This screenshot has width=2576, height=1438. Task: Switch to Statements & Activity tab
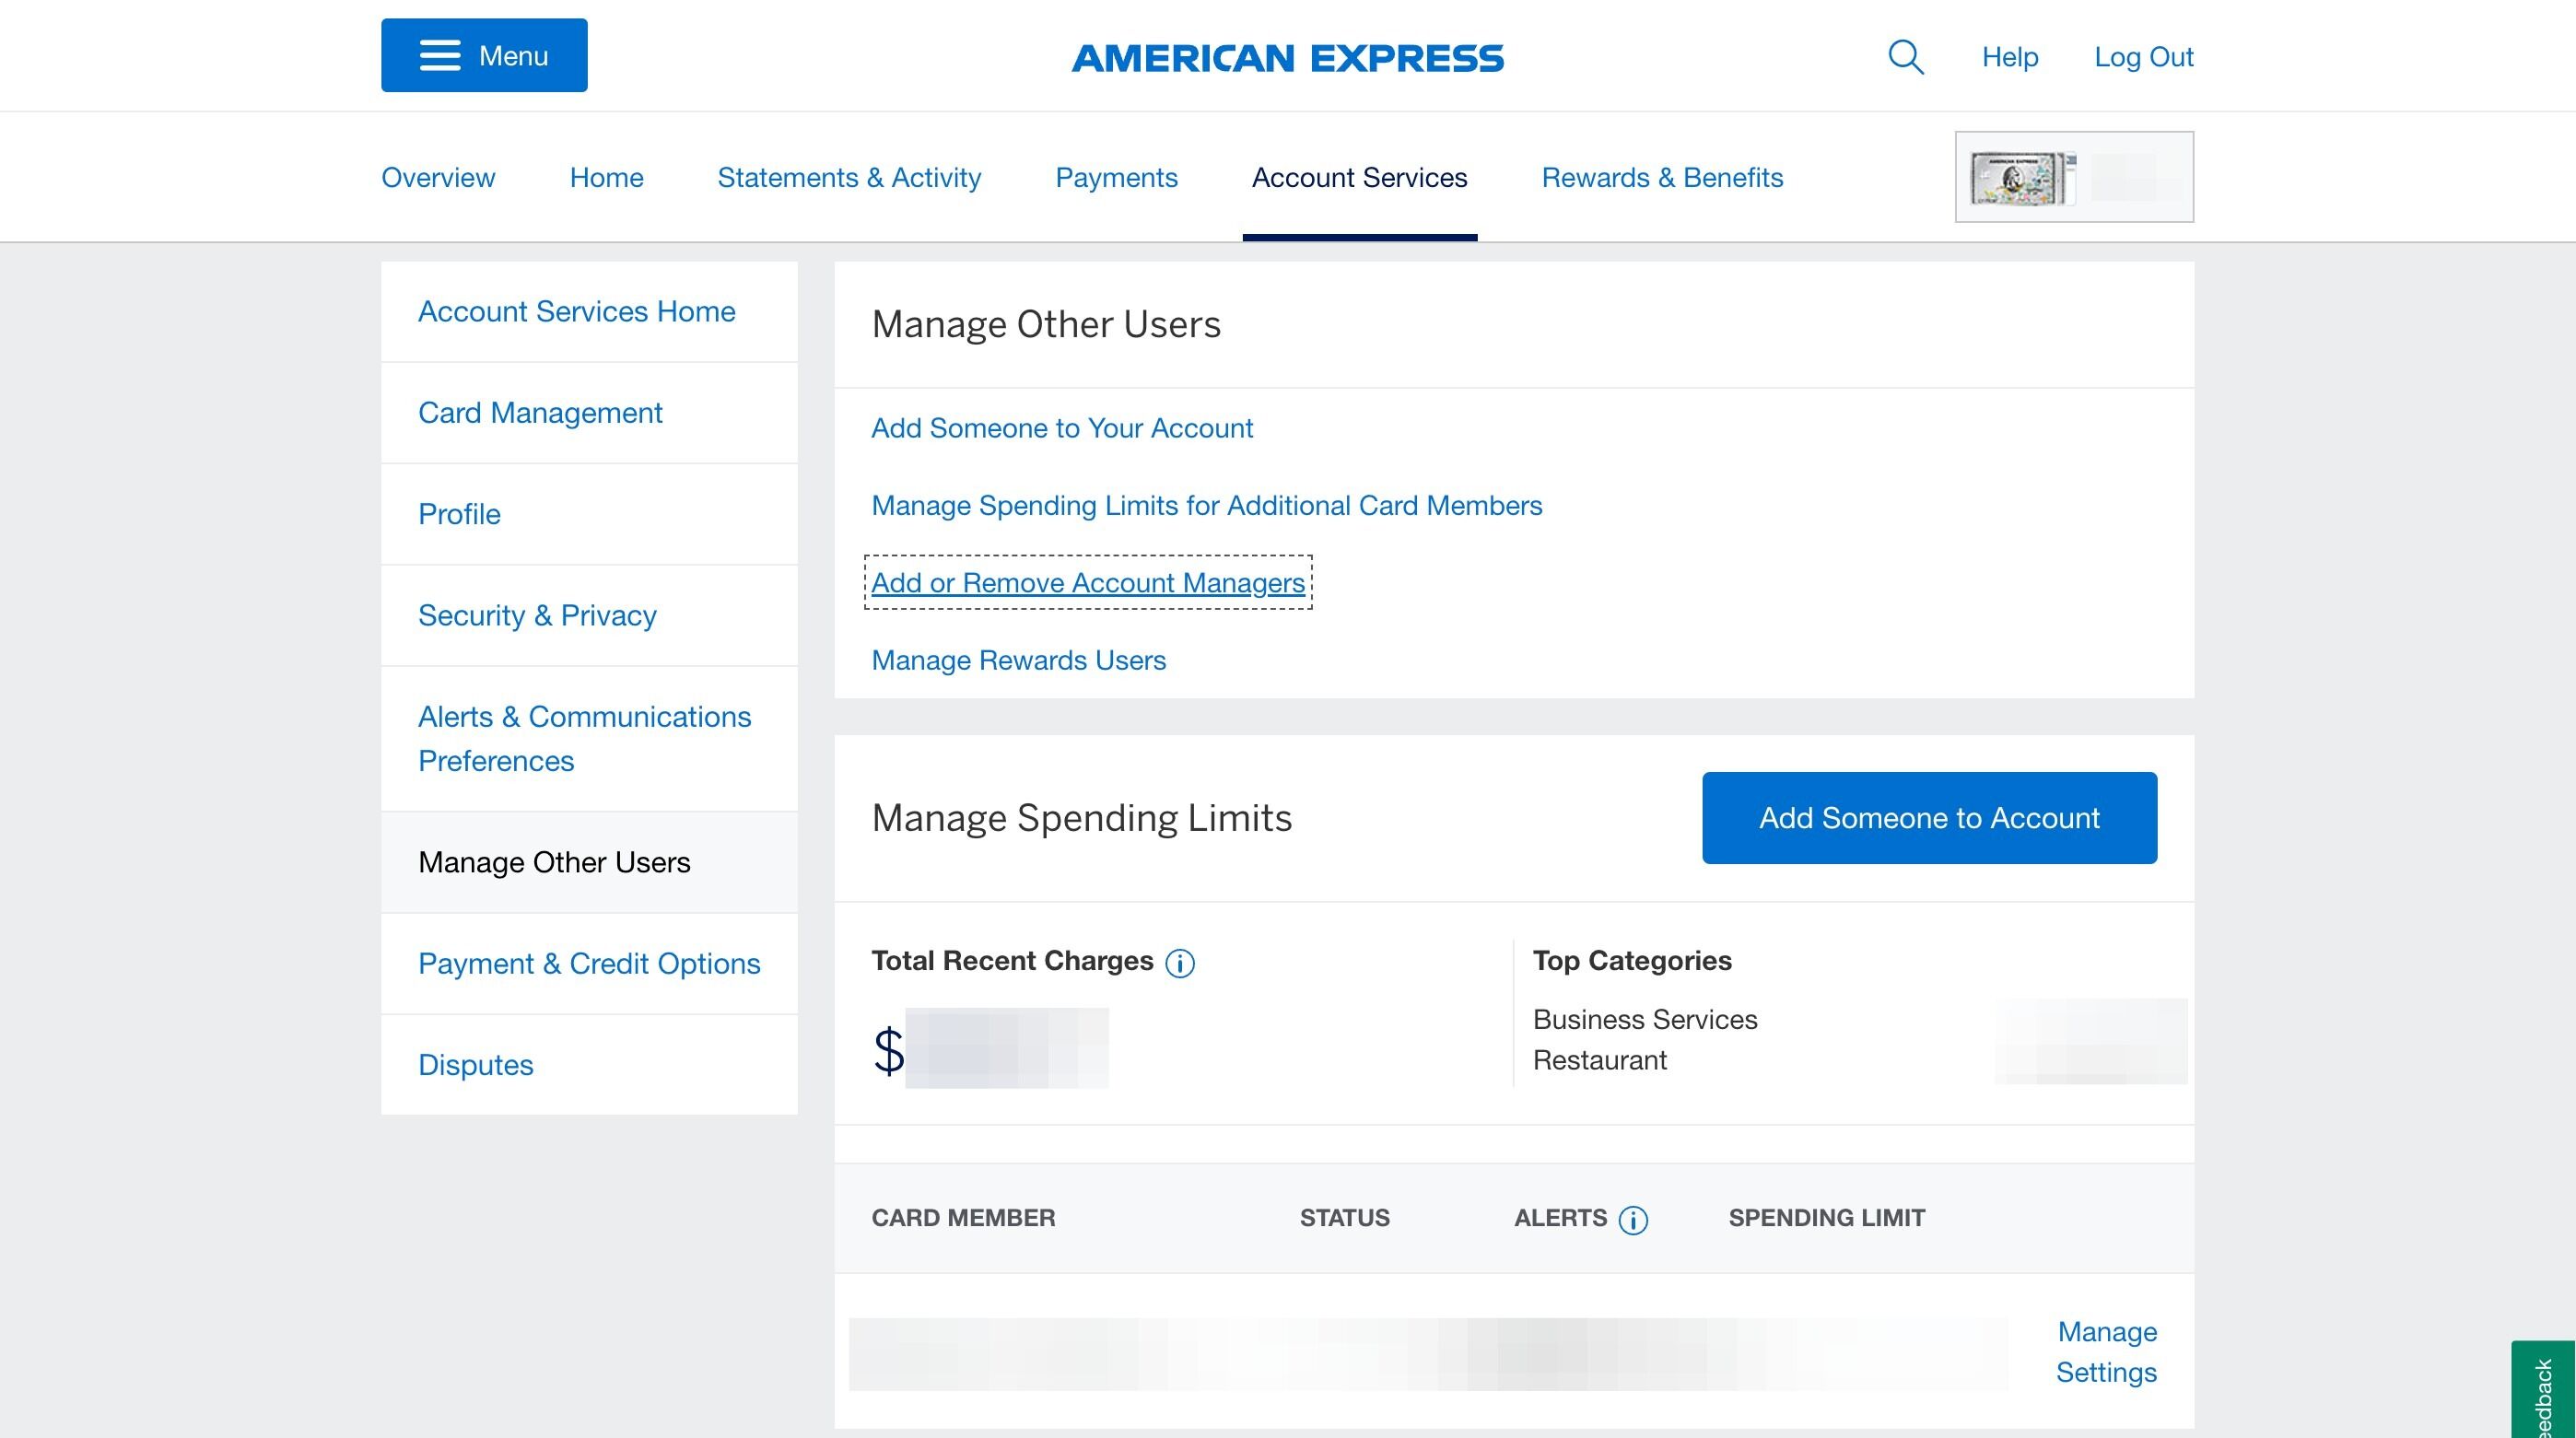pos(849,177)
